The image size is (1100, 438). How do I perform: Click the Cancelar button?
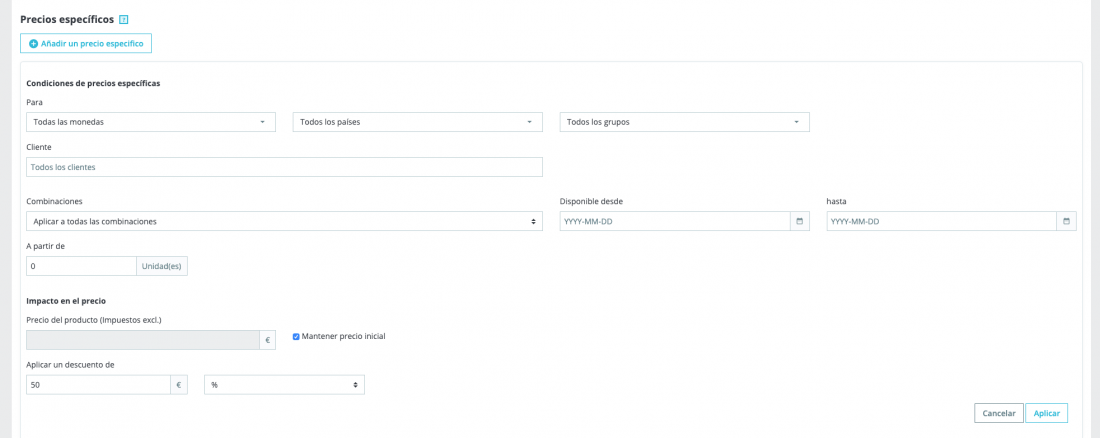coord(999,413)
